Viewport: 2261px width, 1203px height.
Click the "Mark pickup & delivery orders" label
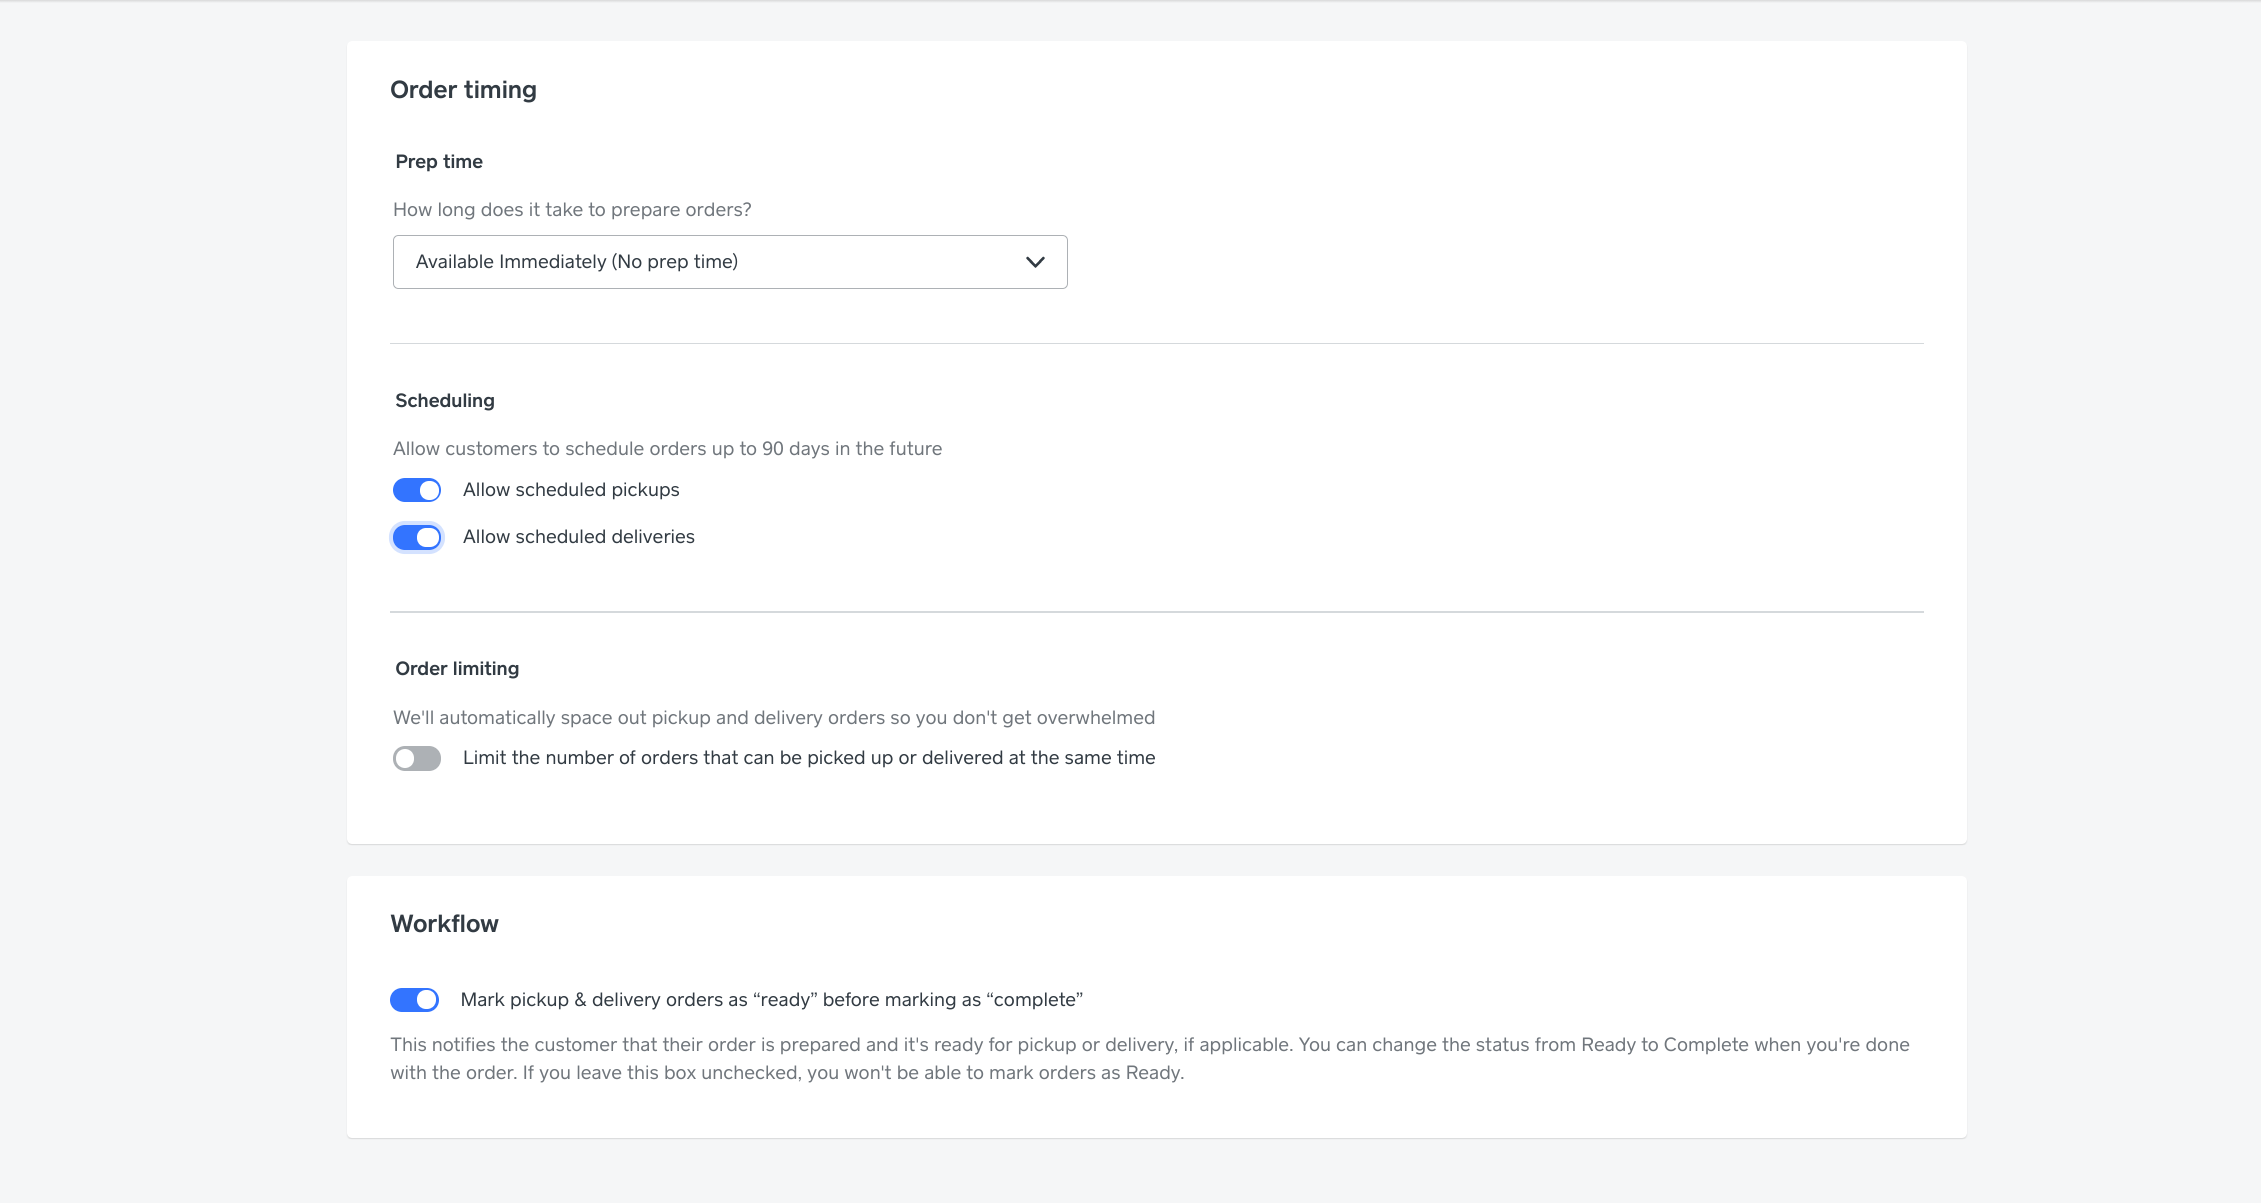771,1000
